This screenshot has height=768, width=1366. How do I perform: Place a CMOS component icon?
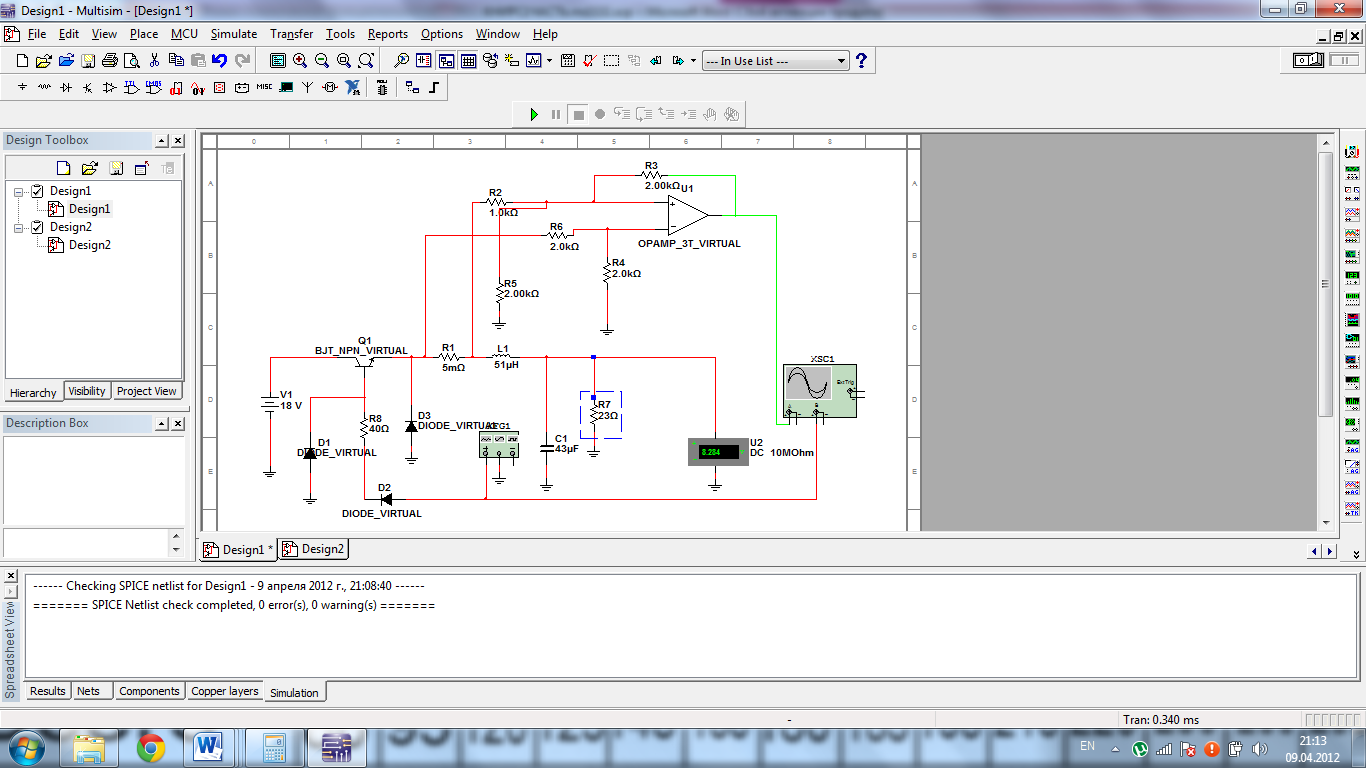pos(154,87)
